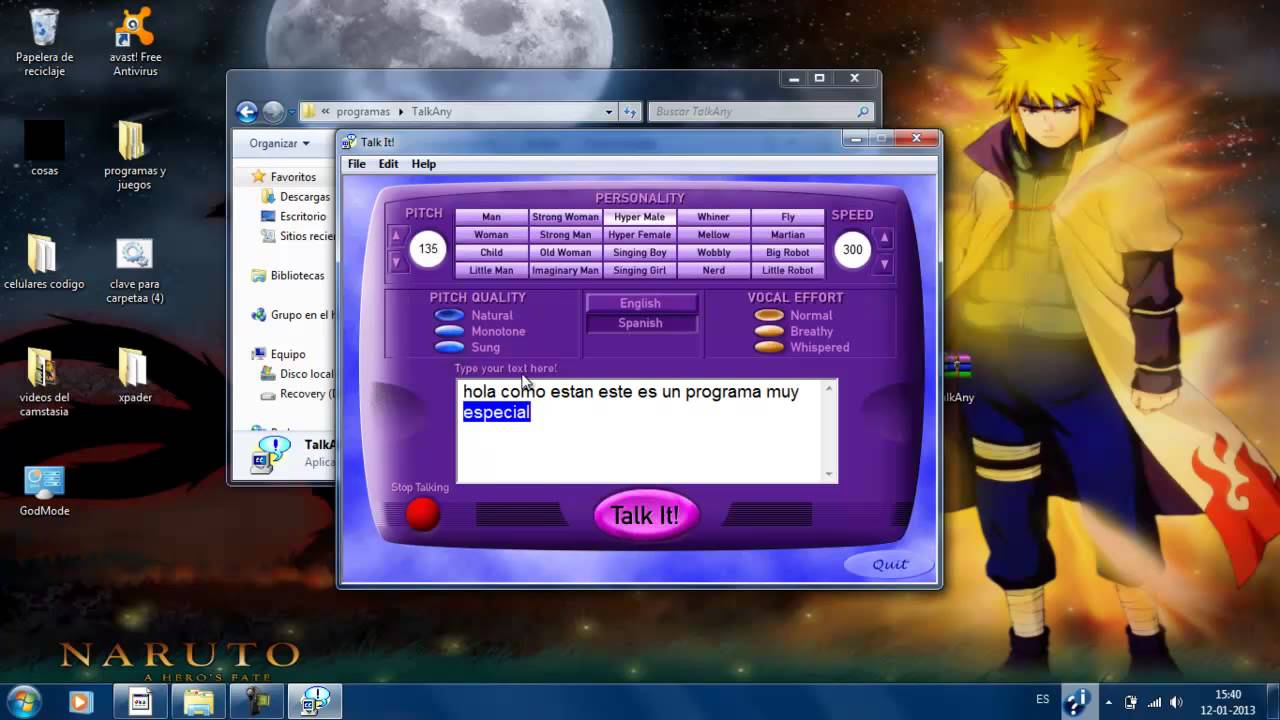1280x720 pixels.
Task: Click the Windows Start orb
Action: pyautogui.click(x=22, y=700)
